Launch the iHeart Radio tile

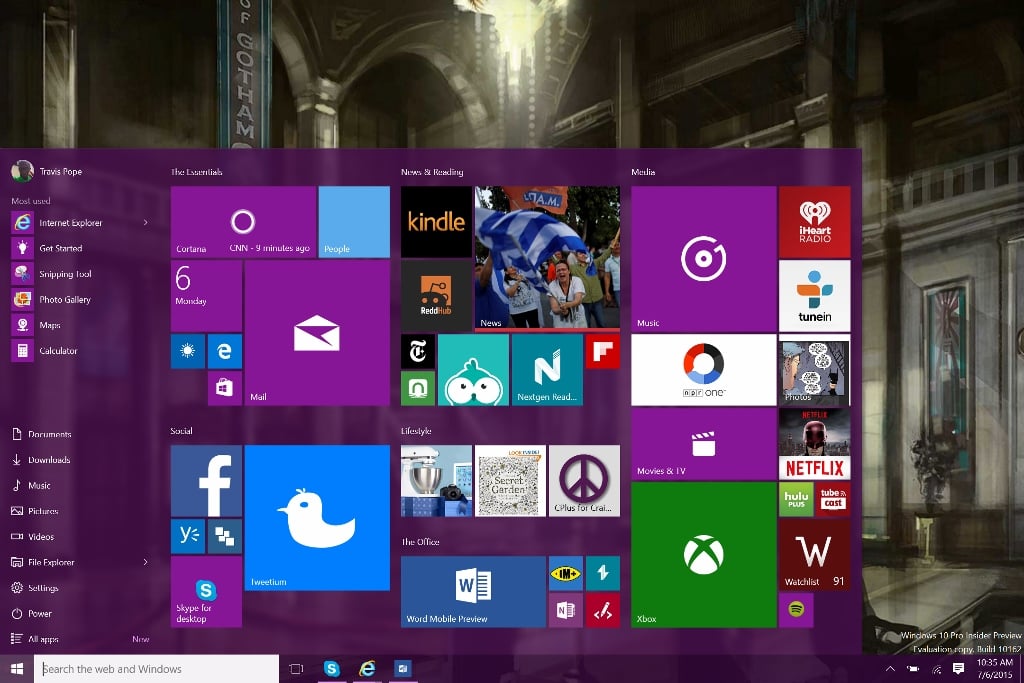(x=815, y=222)
